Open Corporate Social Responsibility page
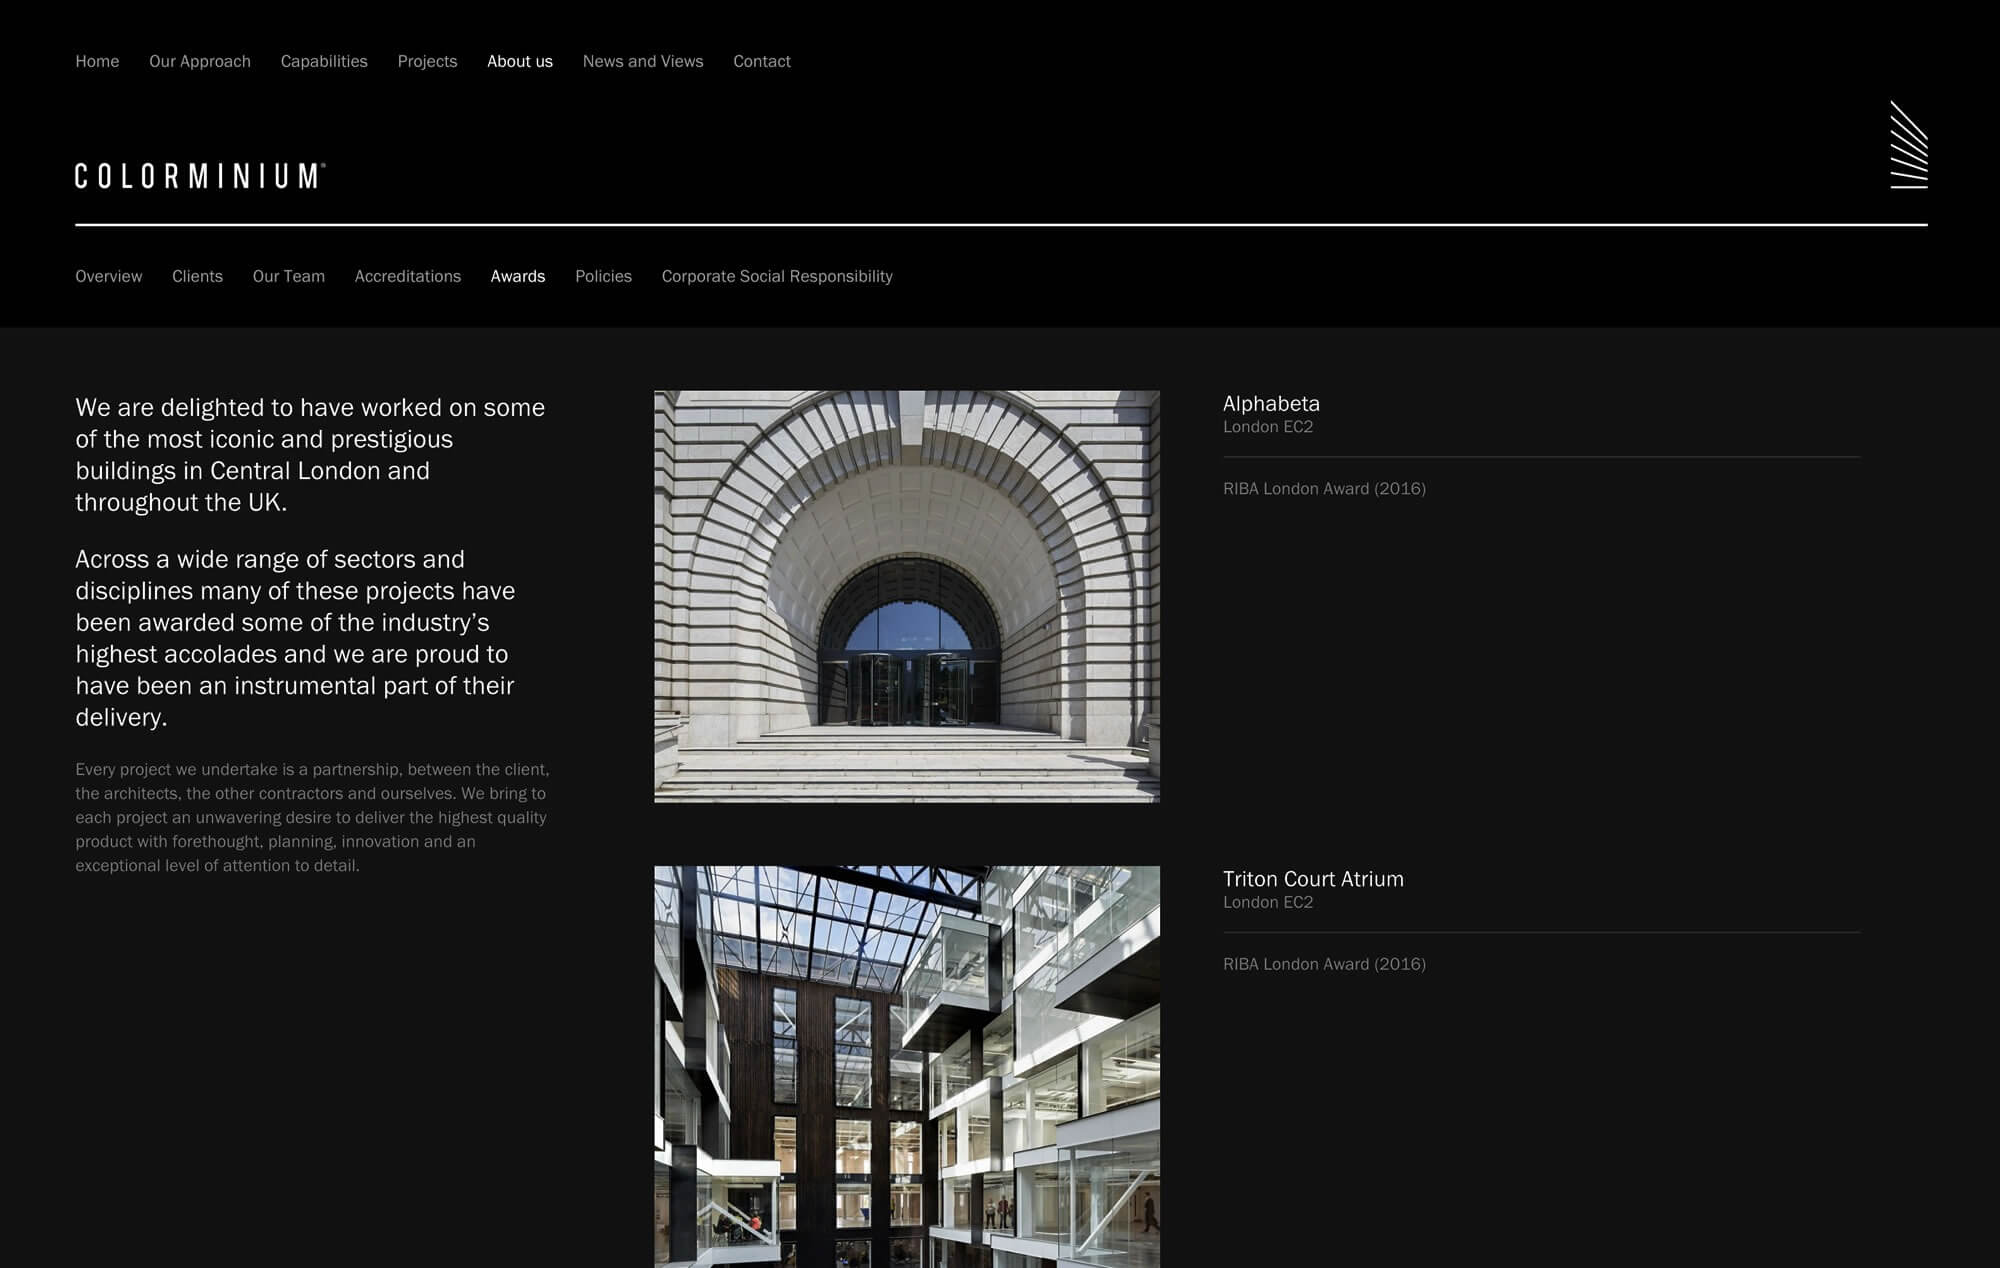2000x1268 pixels. coord(776,276)
